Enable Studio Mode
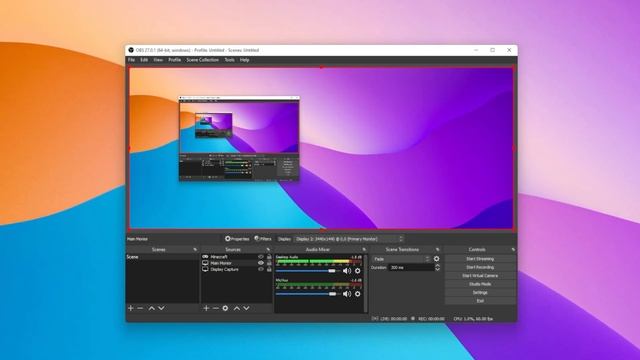The height and width of the screenshot is (360, 640). pos(480,284)
